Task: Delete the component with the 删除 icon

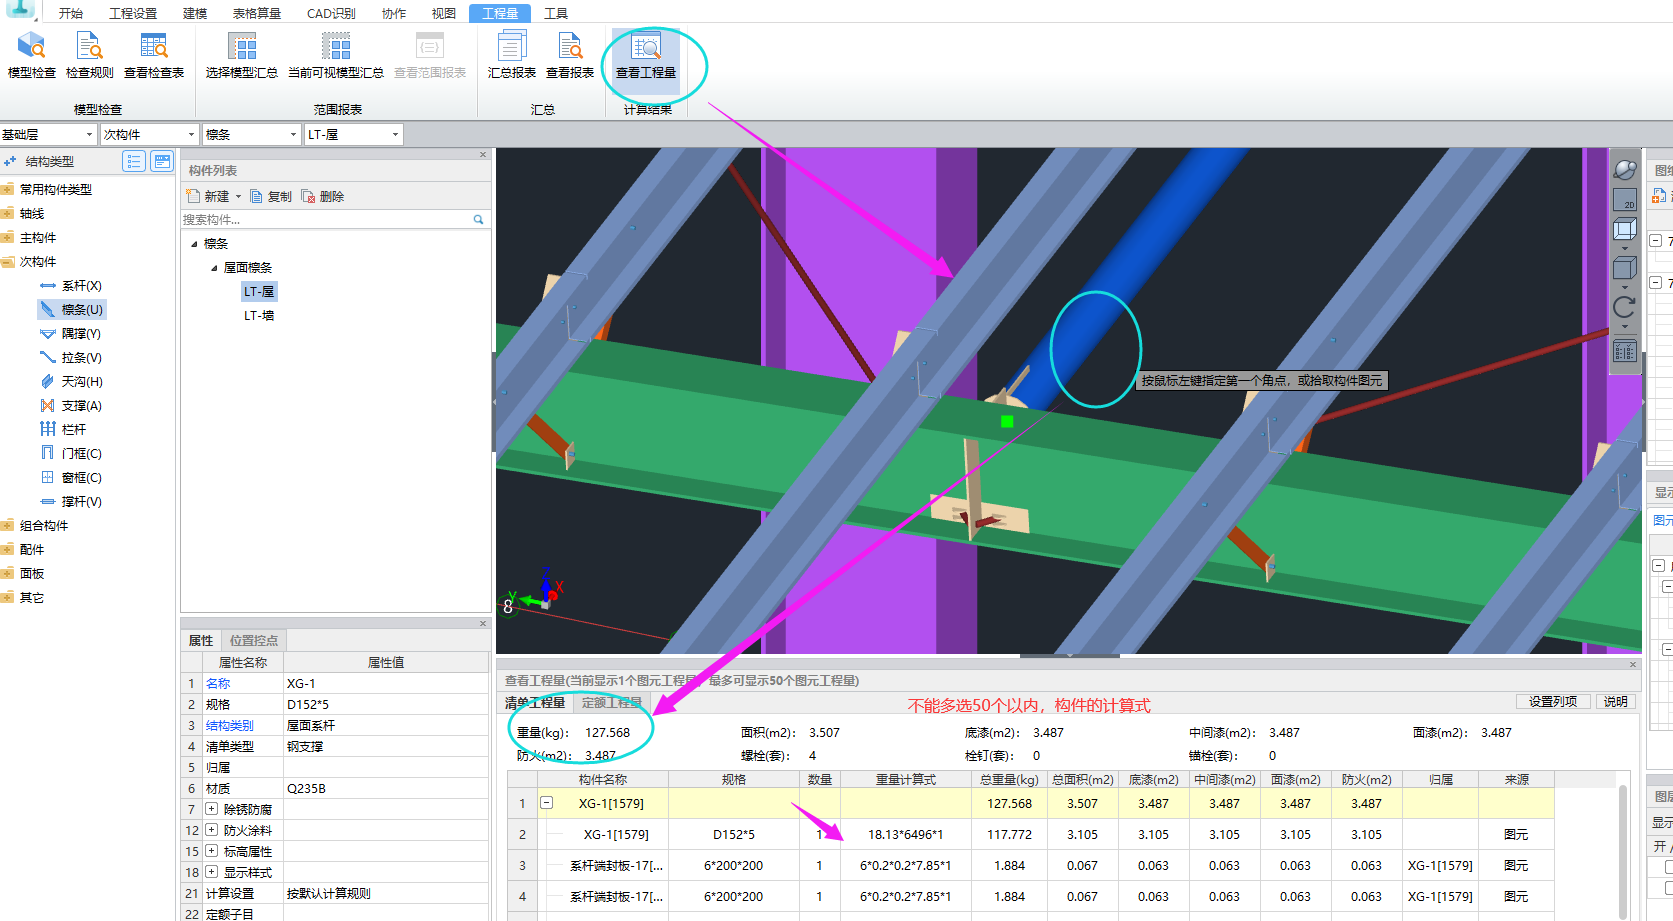Action: 322,197
